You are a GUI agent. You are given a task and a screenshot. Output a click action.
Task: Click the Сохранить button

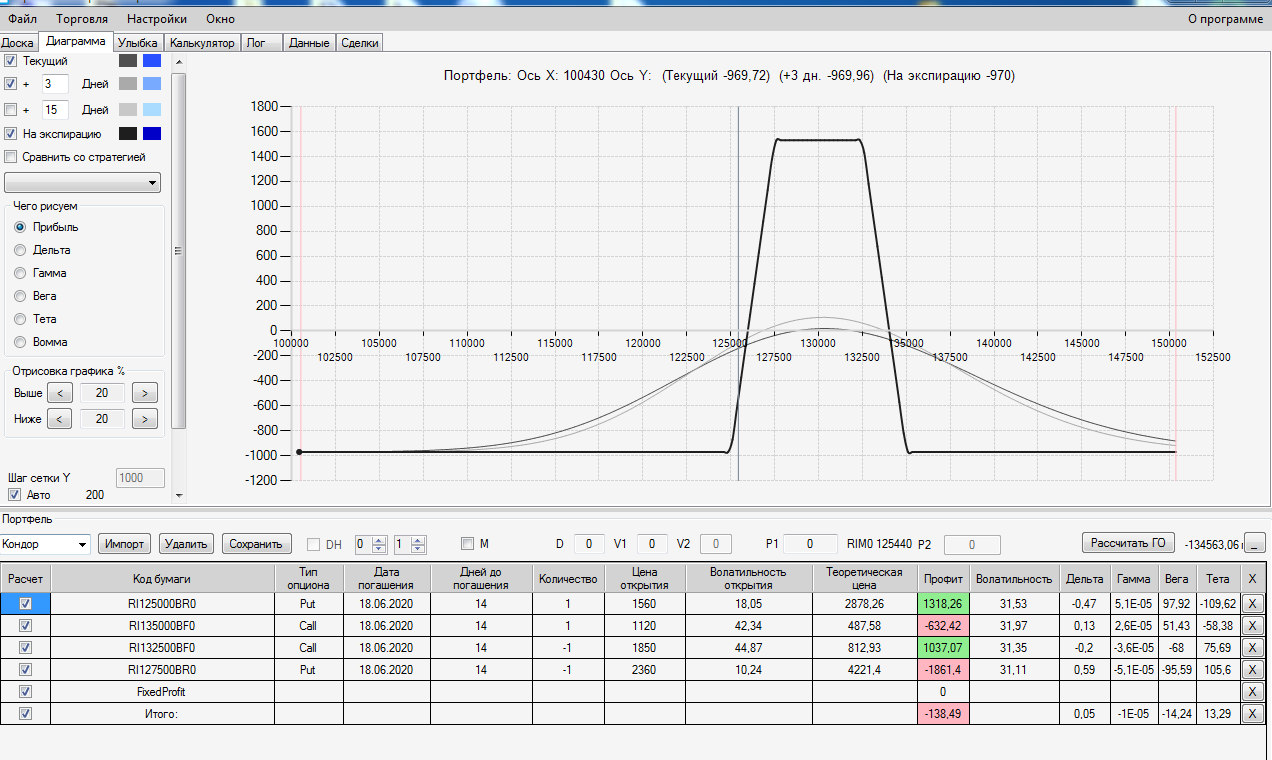(x=257, y=544)
